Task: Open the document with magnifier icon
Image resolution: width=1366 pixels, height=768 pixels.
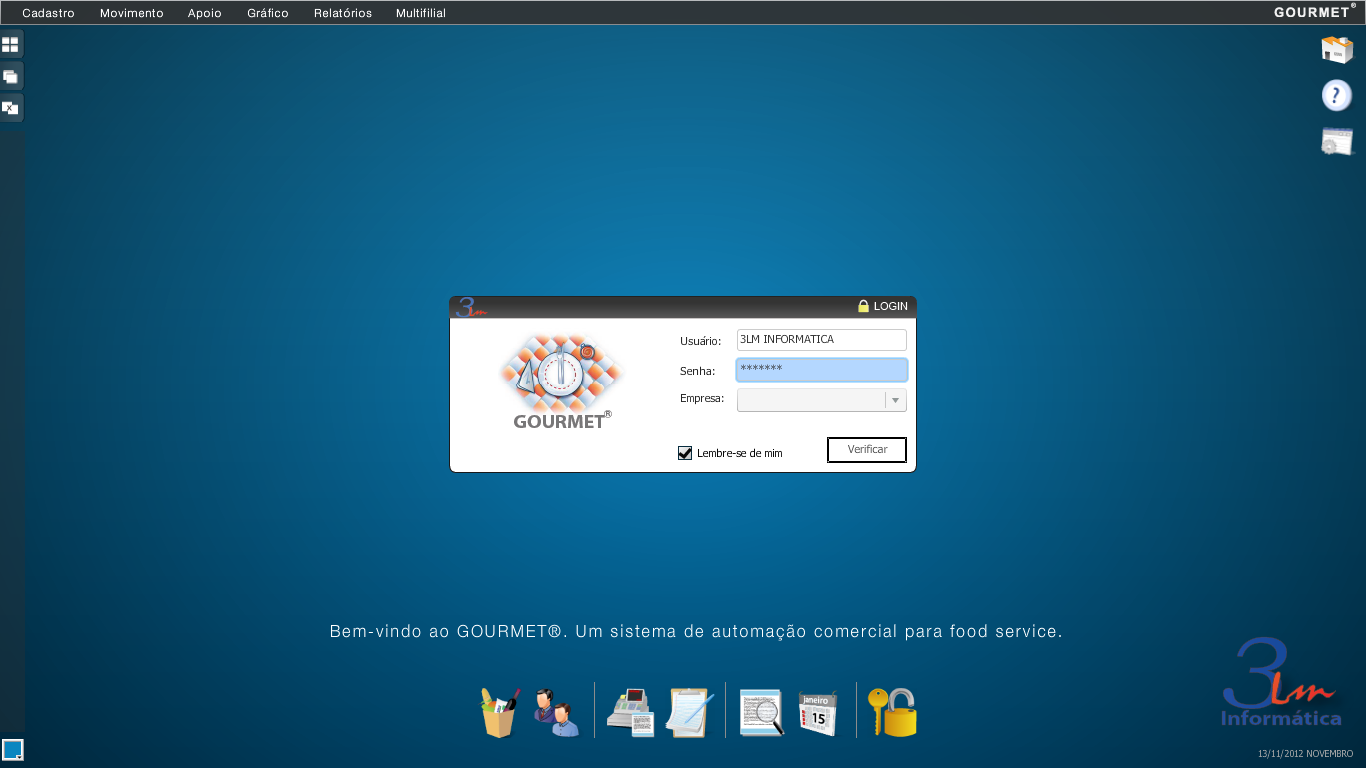Action: click(762, 712)
